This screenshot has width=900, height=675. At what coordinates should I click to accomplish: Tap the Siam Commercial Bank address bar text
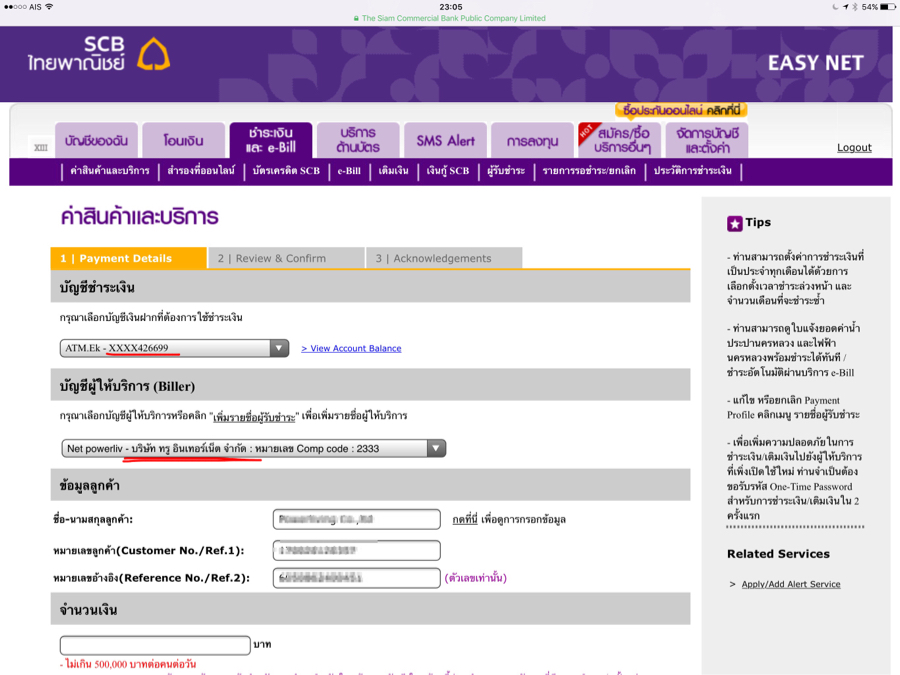coord(453,18)
